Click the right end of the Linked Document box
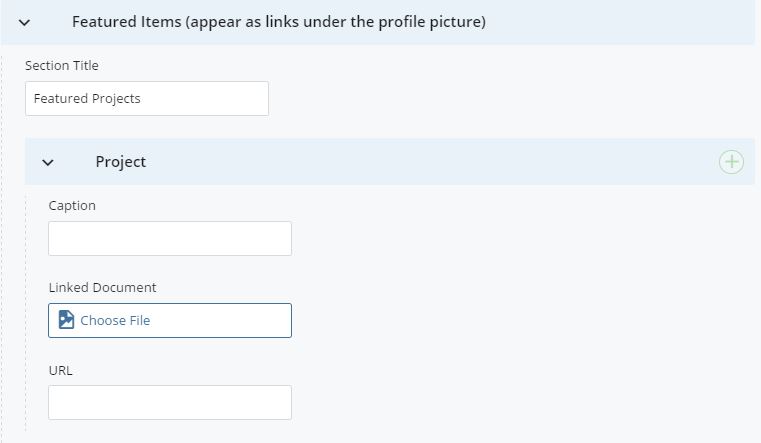Screen dimensions: 761x443 click(277, 320)
